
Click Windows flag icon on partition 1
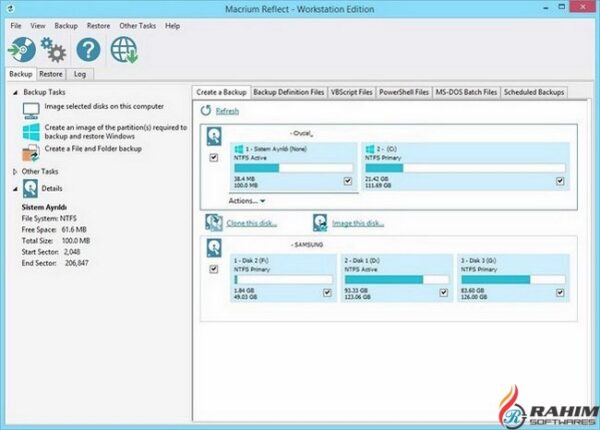pos(239,149)
